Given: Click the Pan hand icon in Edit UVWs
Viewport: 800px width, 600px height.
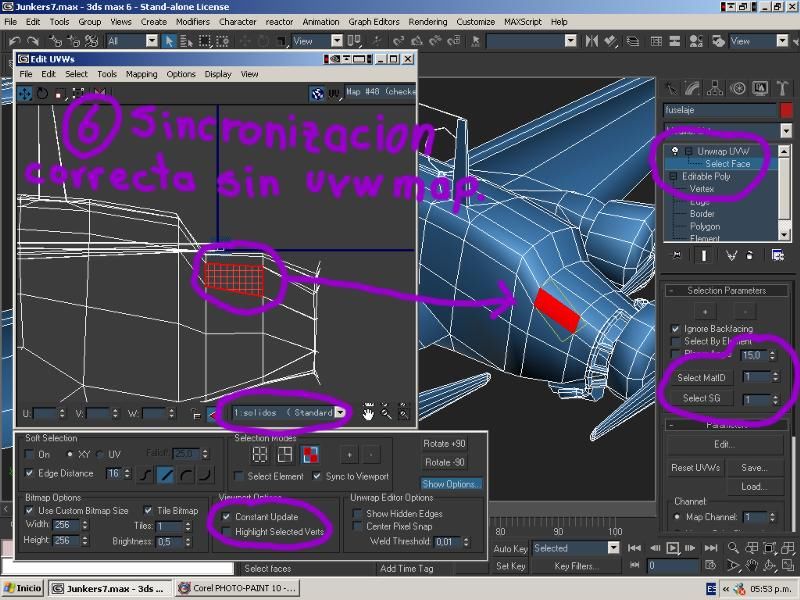Looking at the screenshot, I should pyautogui.click(x=368, y=412).
